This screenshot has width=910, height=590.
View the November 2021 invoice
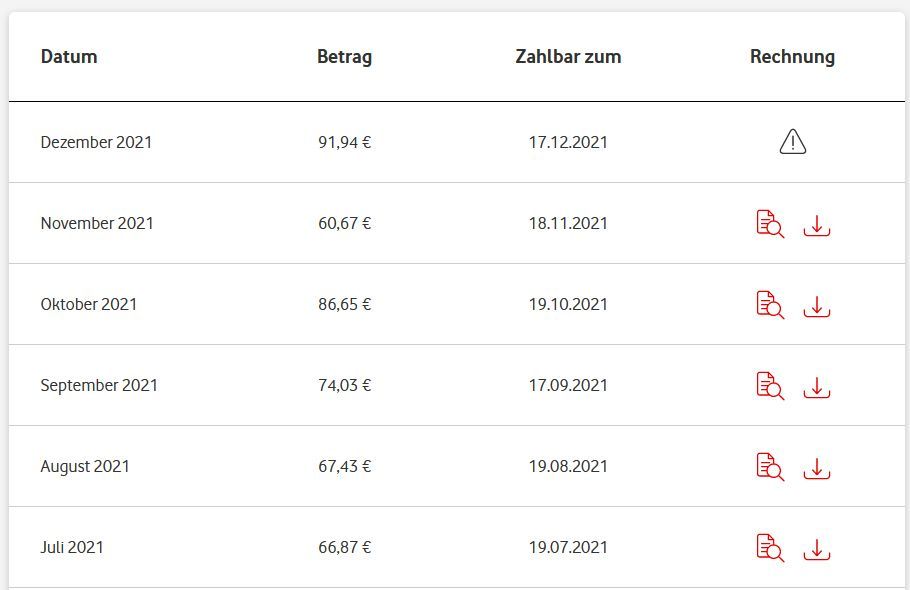coord(769,224)
